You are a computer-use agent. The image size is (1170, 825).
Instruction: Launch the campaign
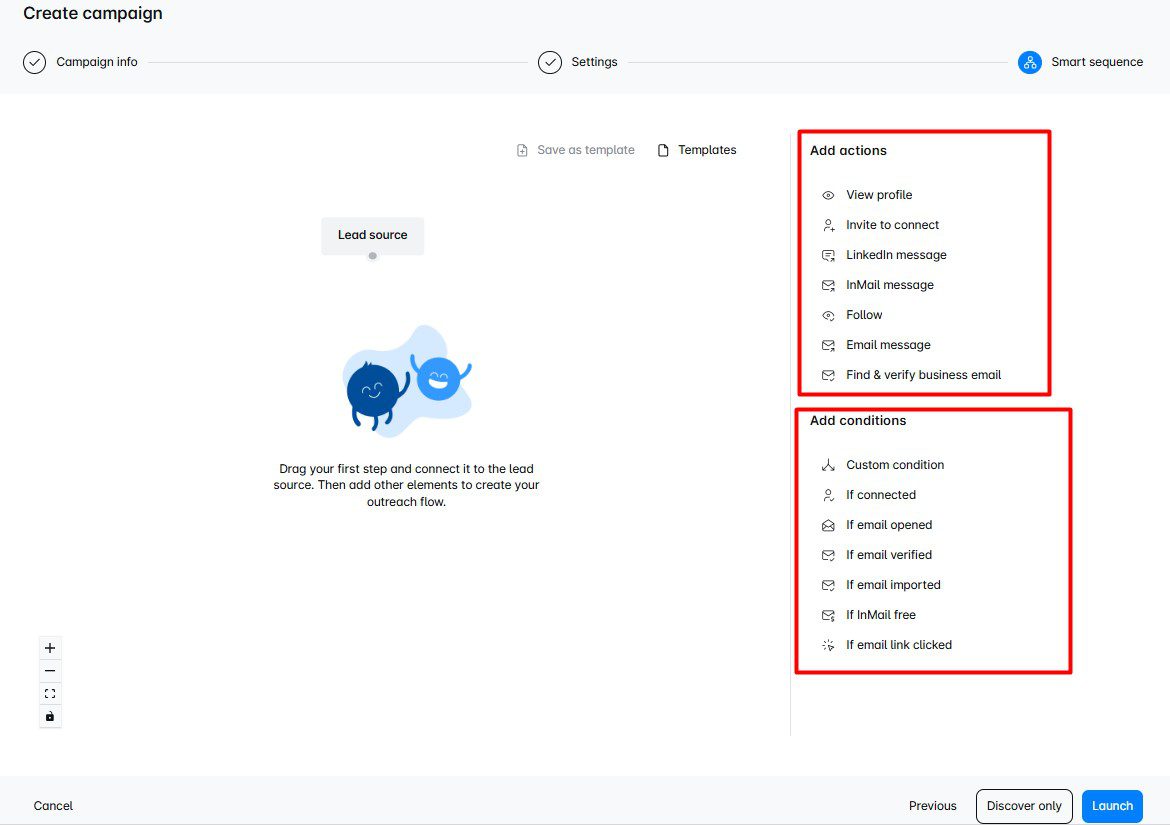point(1113,806)
